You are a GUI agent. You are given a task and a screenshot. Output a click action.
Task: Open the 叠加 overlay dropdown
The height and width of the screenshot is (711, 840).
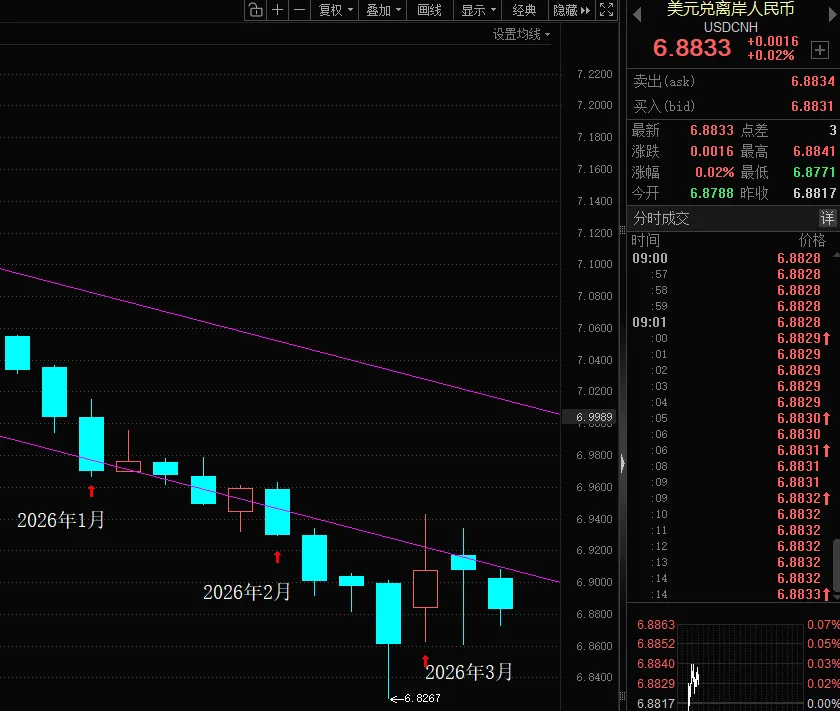point(383,10)
